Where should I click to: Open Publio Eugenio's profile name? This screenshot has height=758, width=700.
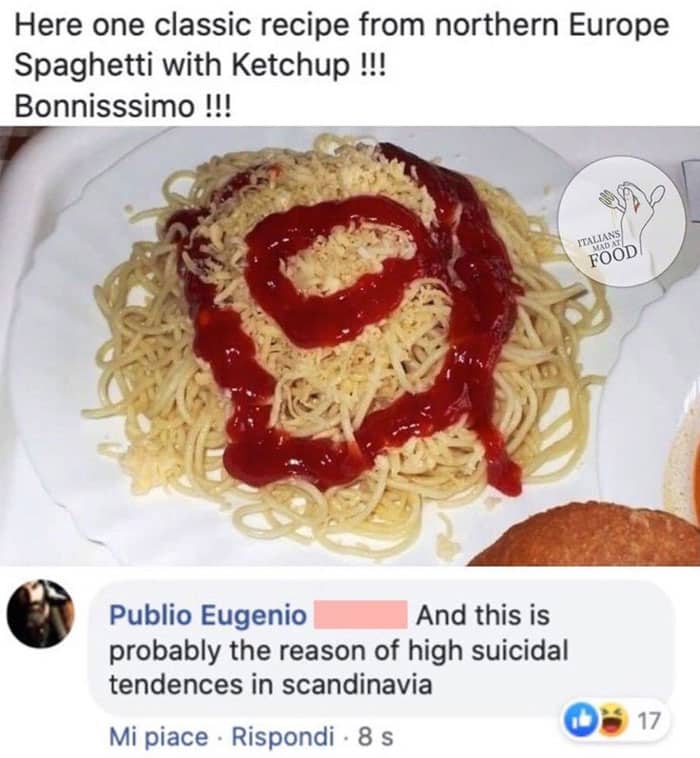click(x=208, y=615)
